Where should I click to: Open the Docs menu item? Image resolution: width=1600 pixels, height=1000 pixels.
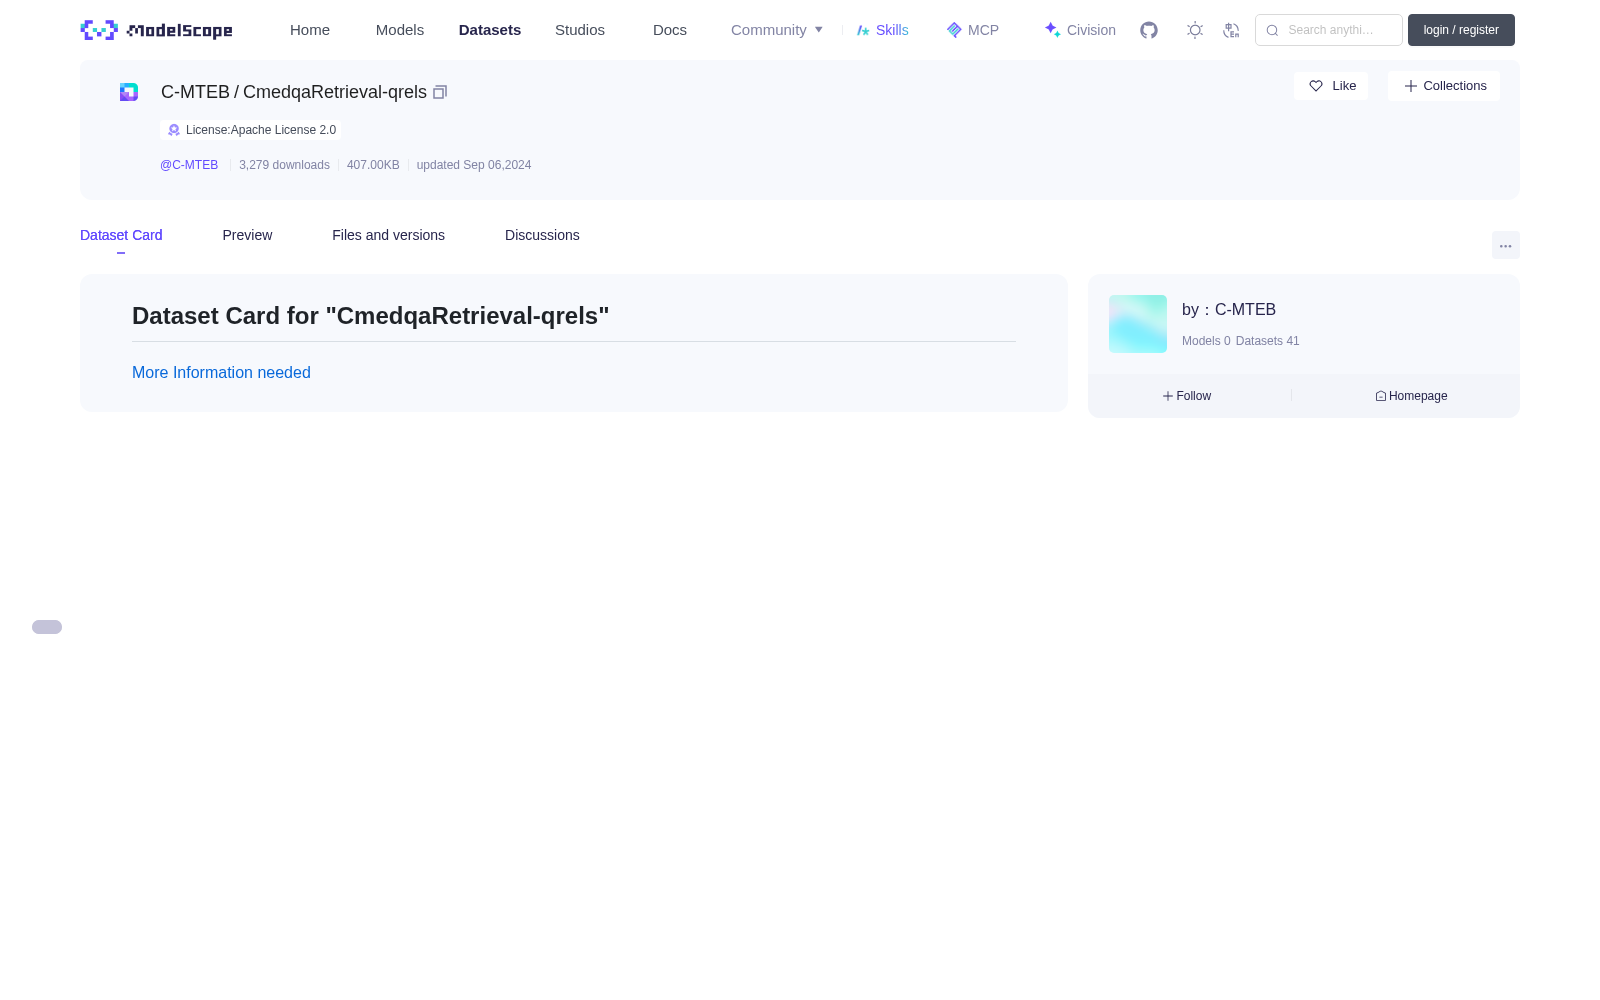670,30
